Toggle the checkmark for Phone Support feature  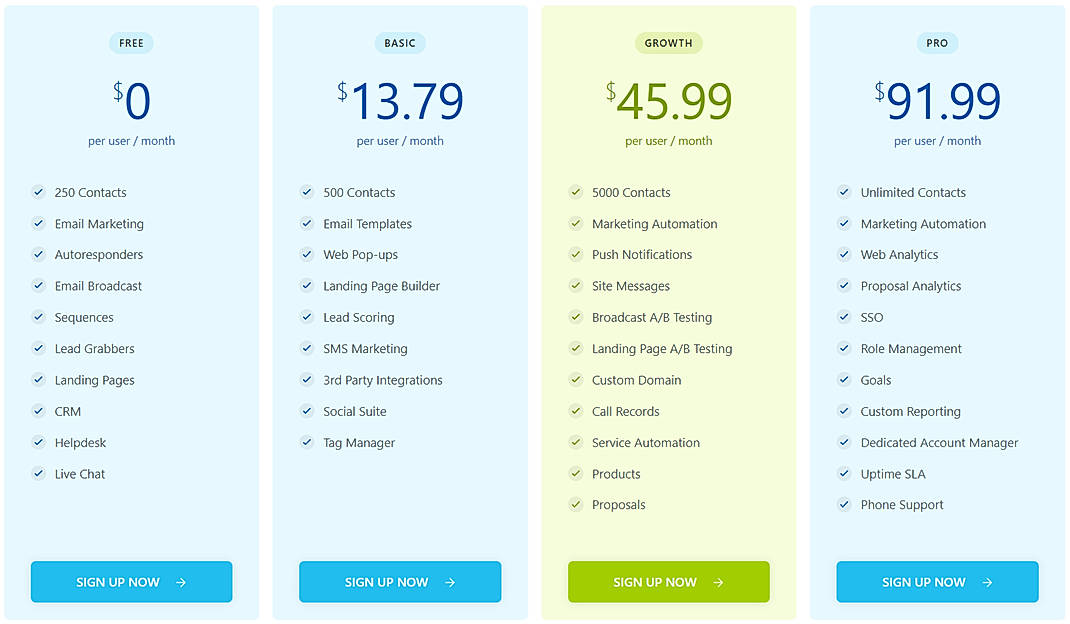click(x=844, y=504)
